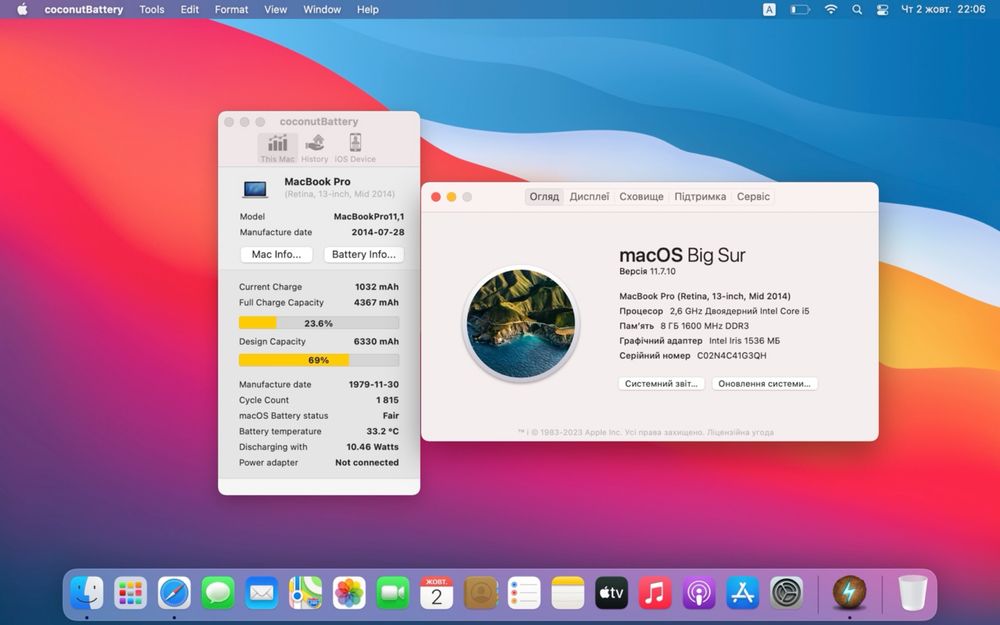Click the 23.6% charge progress bar
Screen dimensions: 1000x625
tap(319, 323)
